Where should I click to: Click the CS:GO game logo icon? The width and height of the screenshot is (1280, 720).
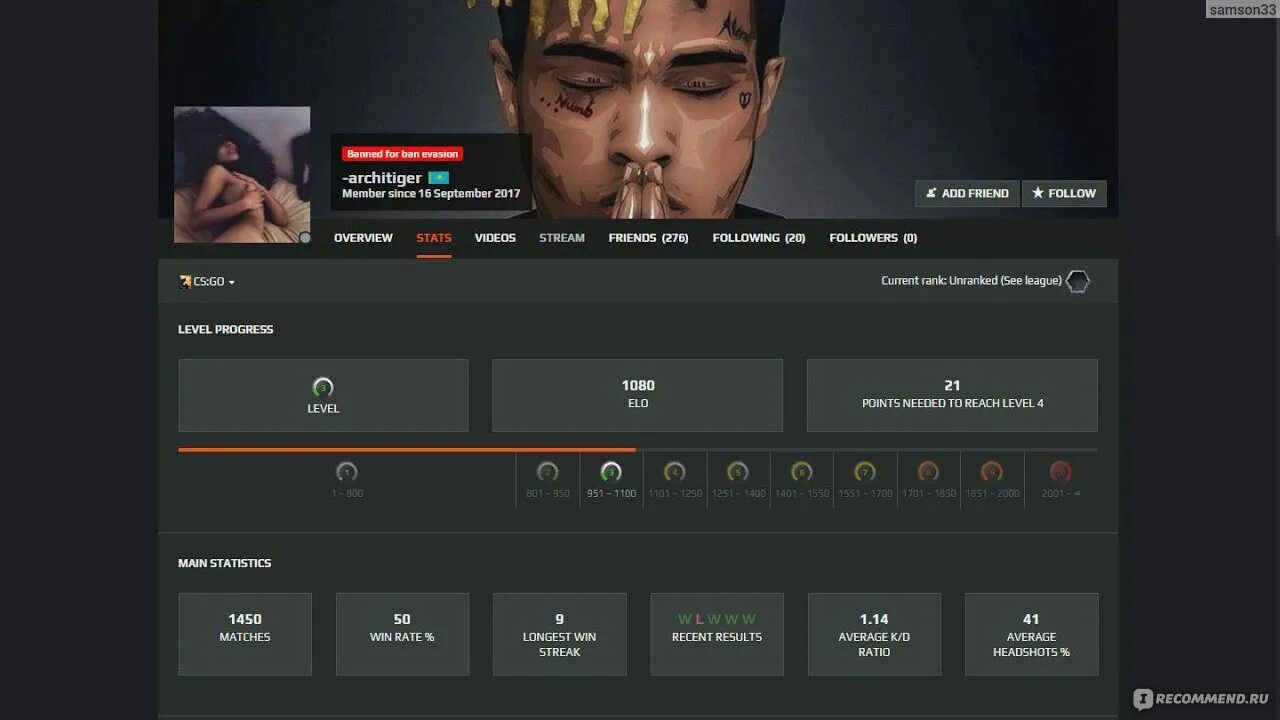pyautogui.click(x=185, y=282)
